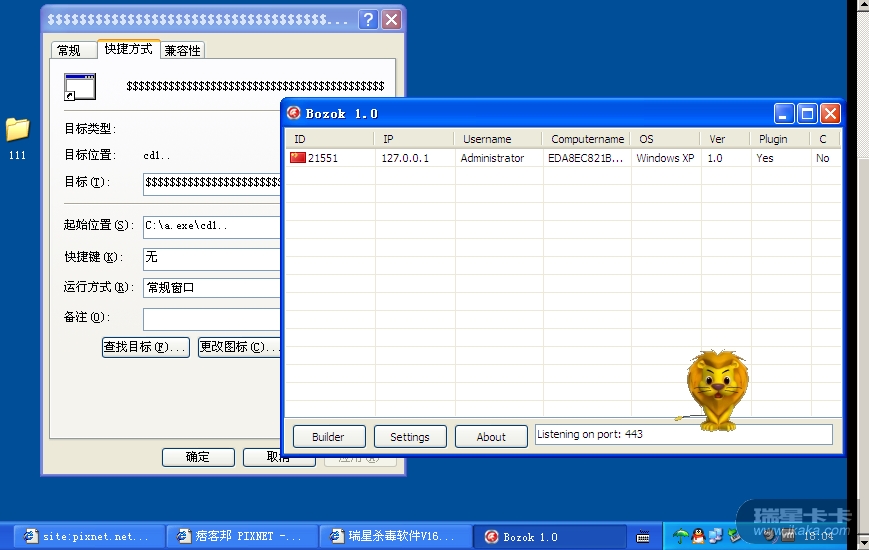Click the VM tray icon next to the clock
This screenshot has width=869, height=550.
788,536
